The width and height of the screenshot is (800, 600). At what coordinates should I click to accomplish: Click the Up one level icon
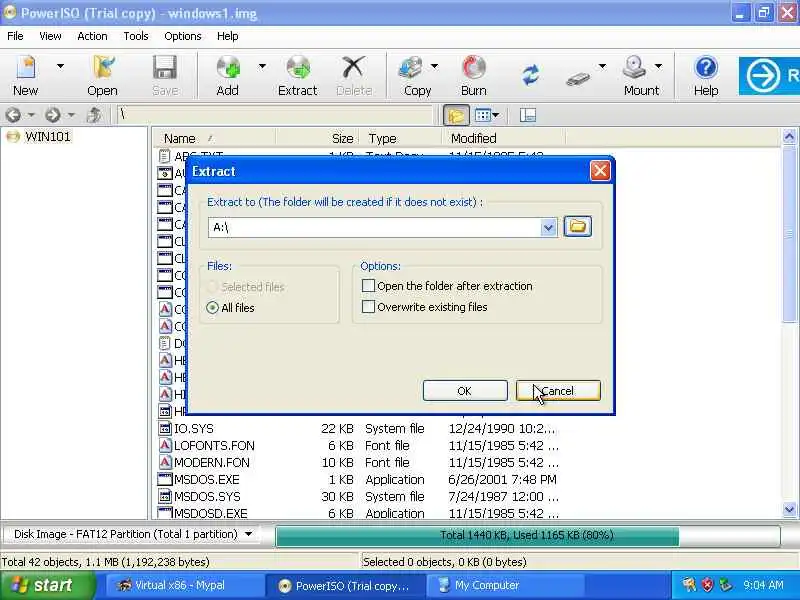[x=94, y=115]
